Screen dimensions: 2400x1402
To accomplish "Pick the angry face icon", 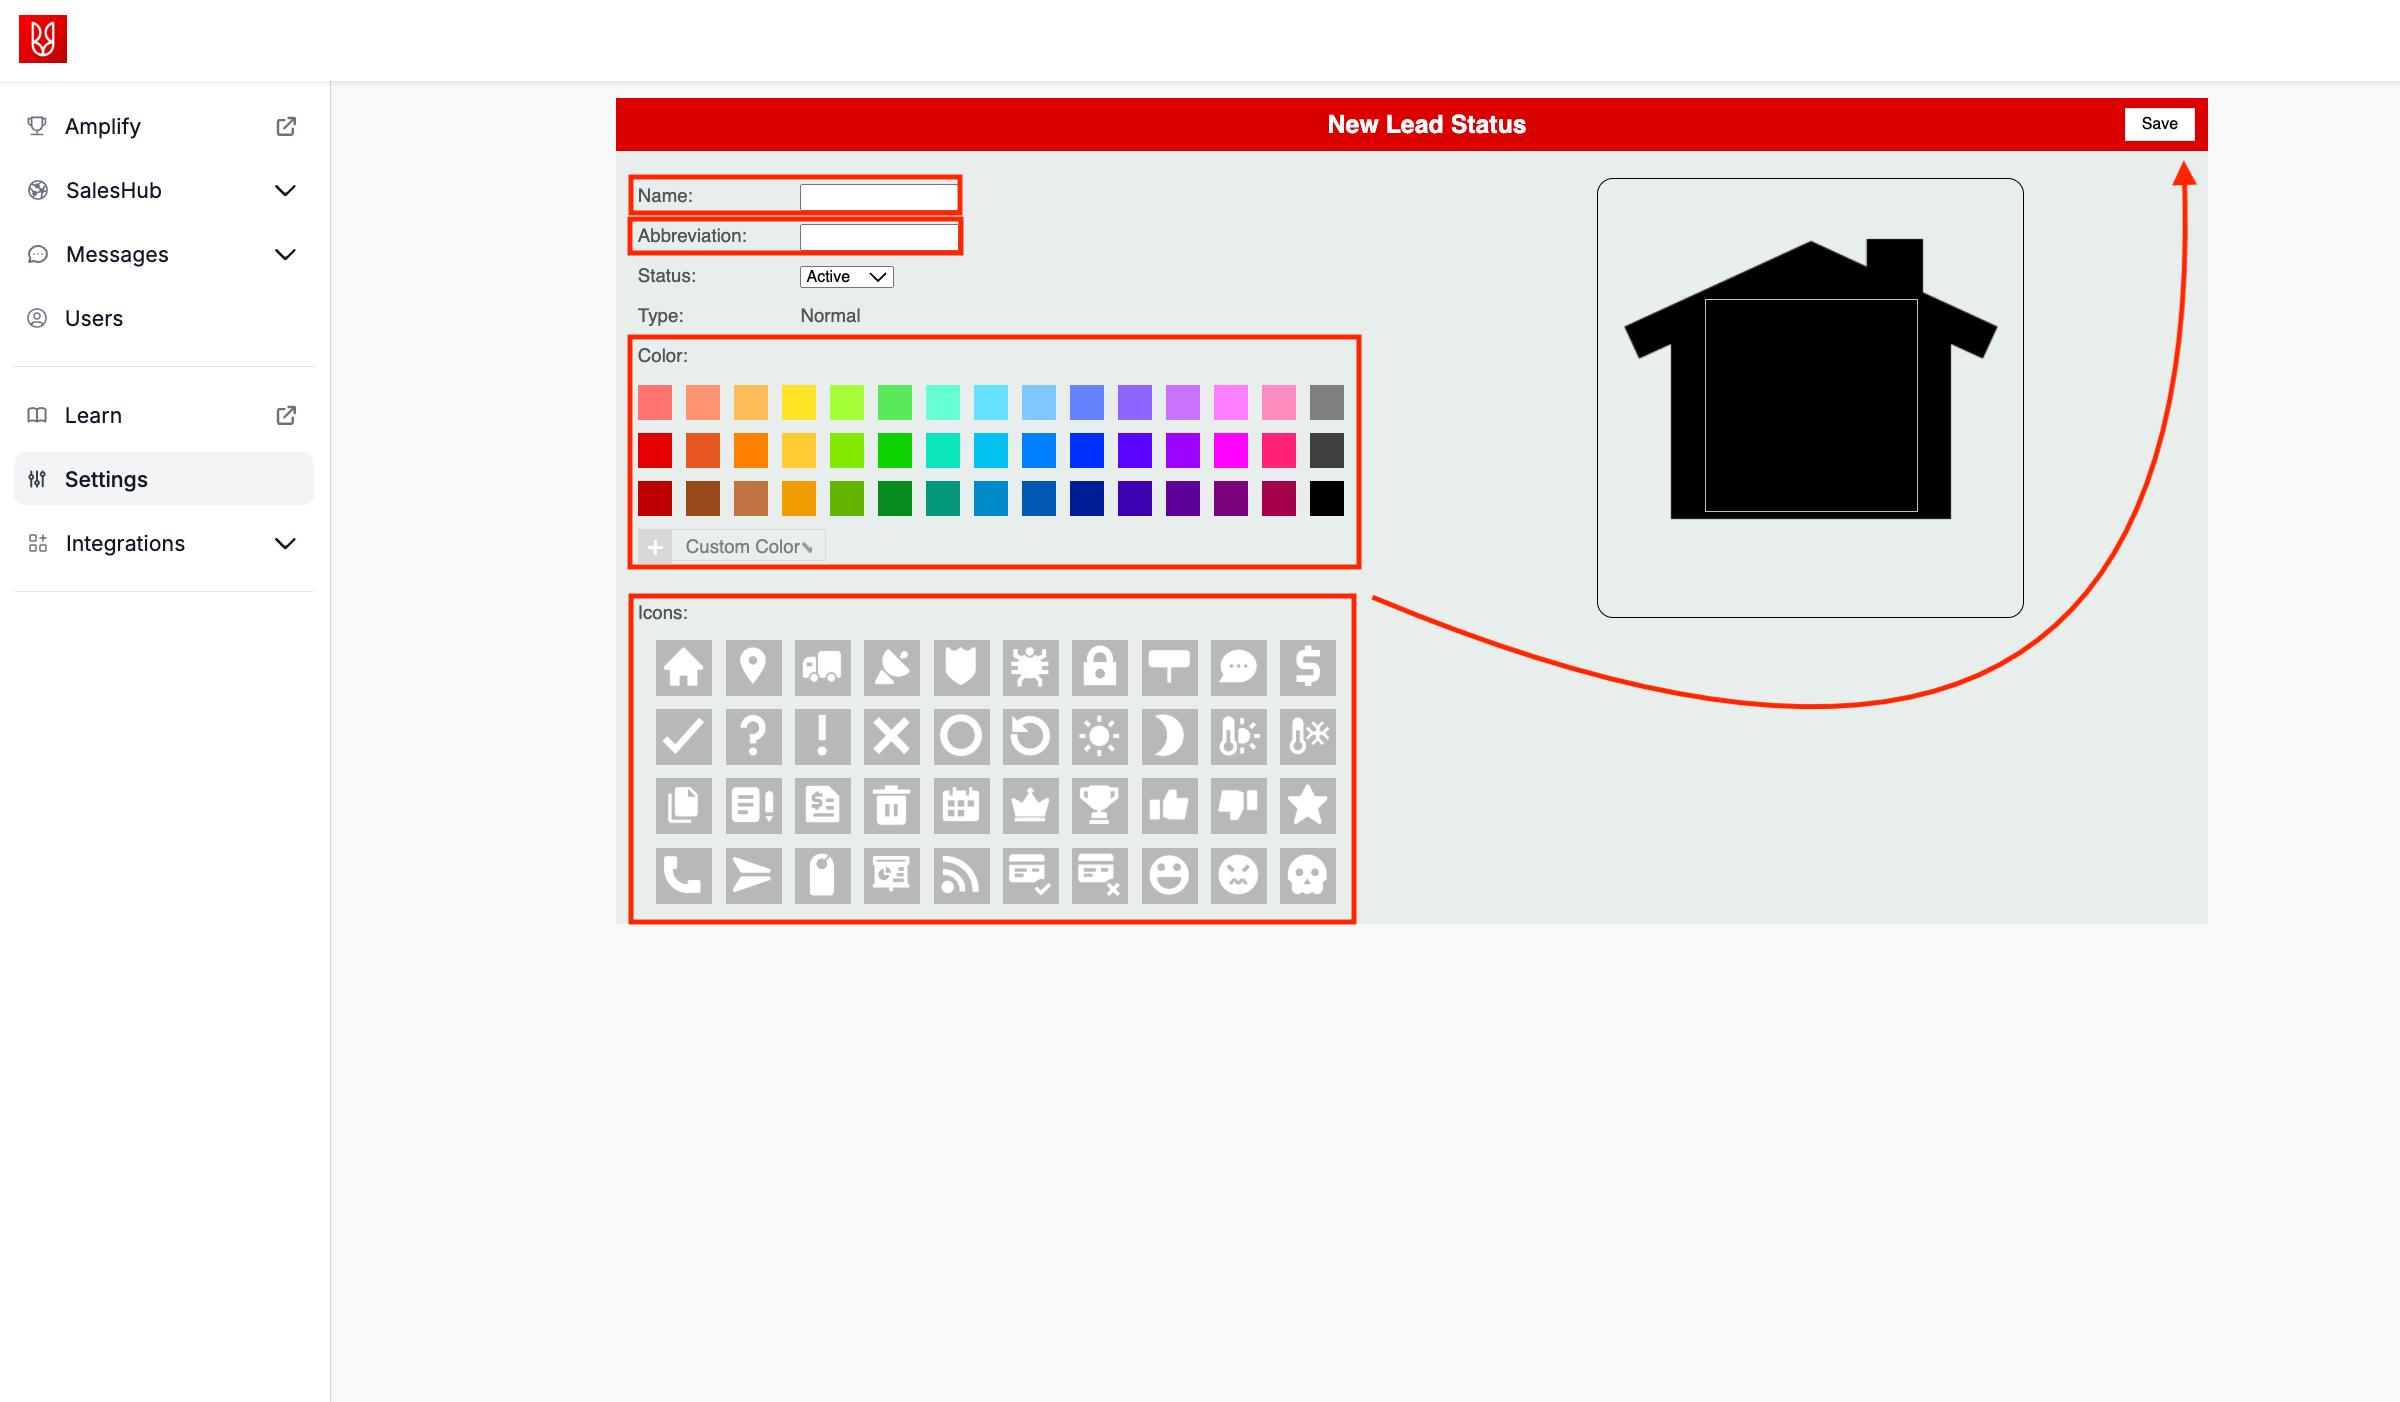I will click(1238, 876).
